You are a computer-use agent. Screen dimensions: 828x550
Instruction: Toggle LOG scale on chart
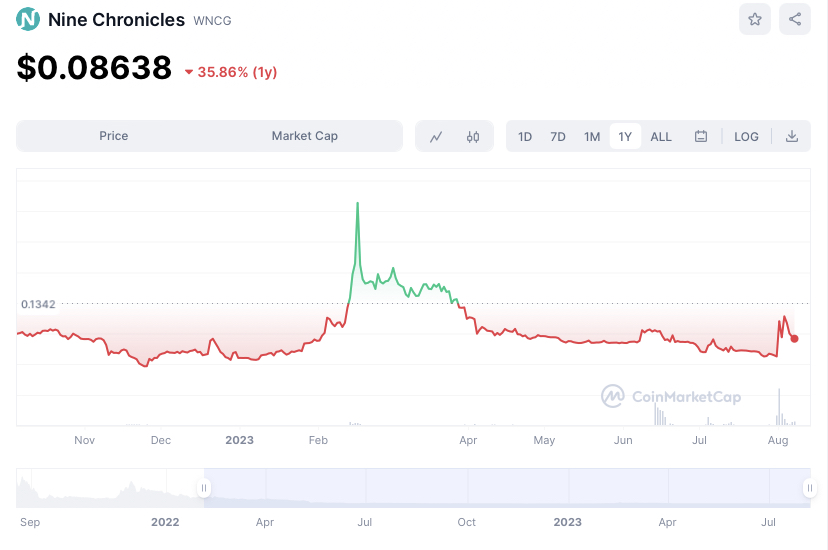746,137
